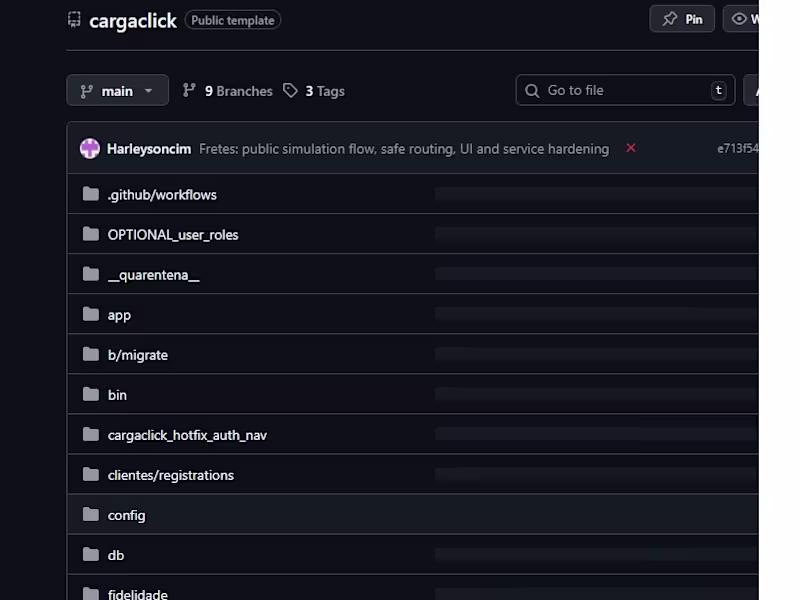Click the 3 Tags link
This screenshot has width=800, height=600.
tap(324, 90)
